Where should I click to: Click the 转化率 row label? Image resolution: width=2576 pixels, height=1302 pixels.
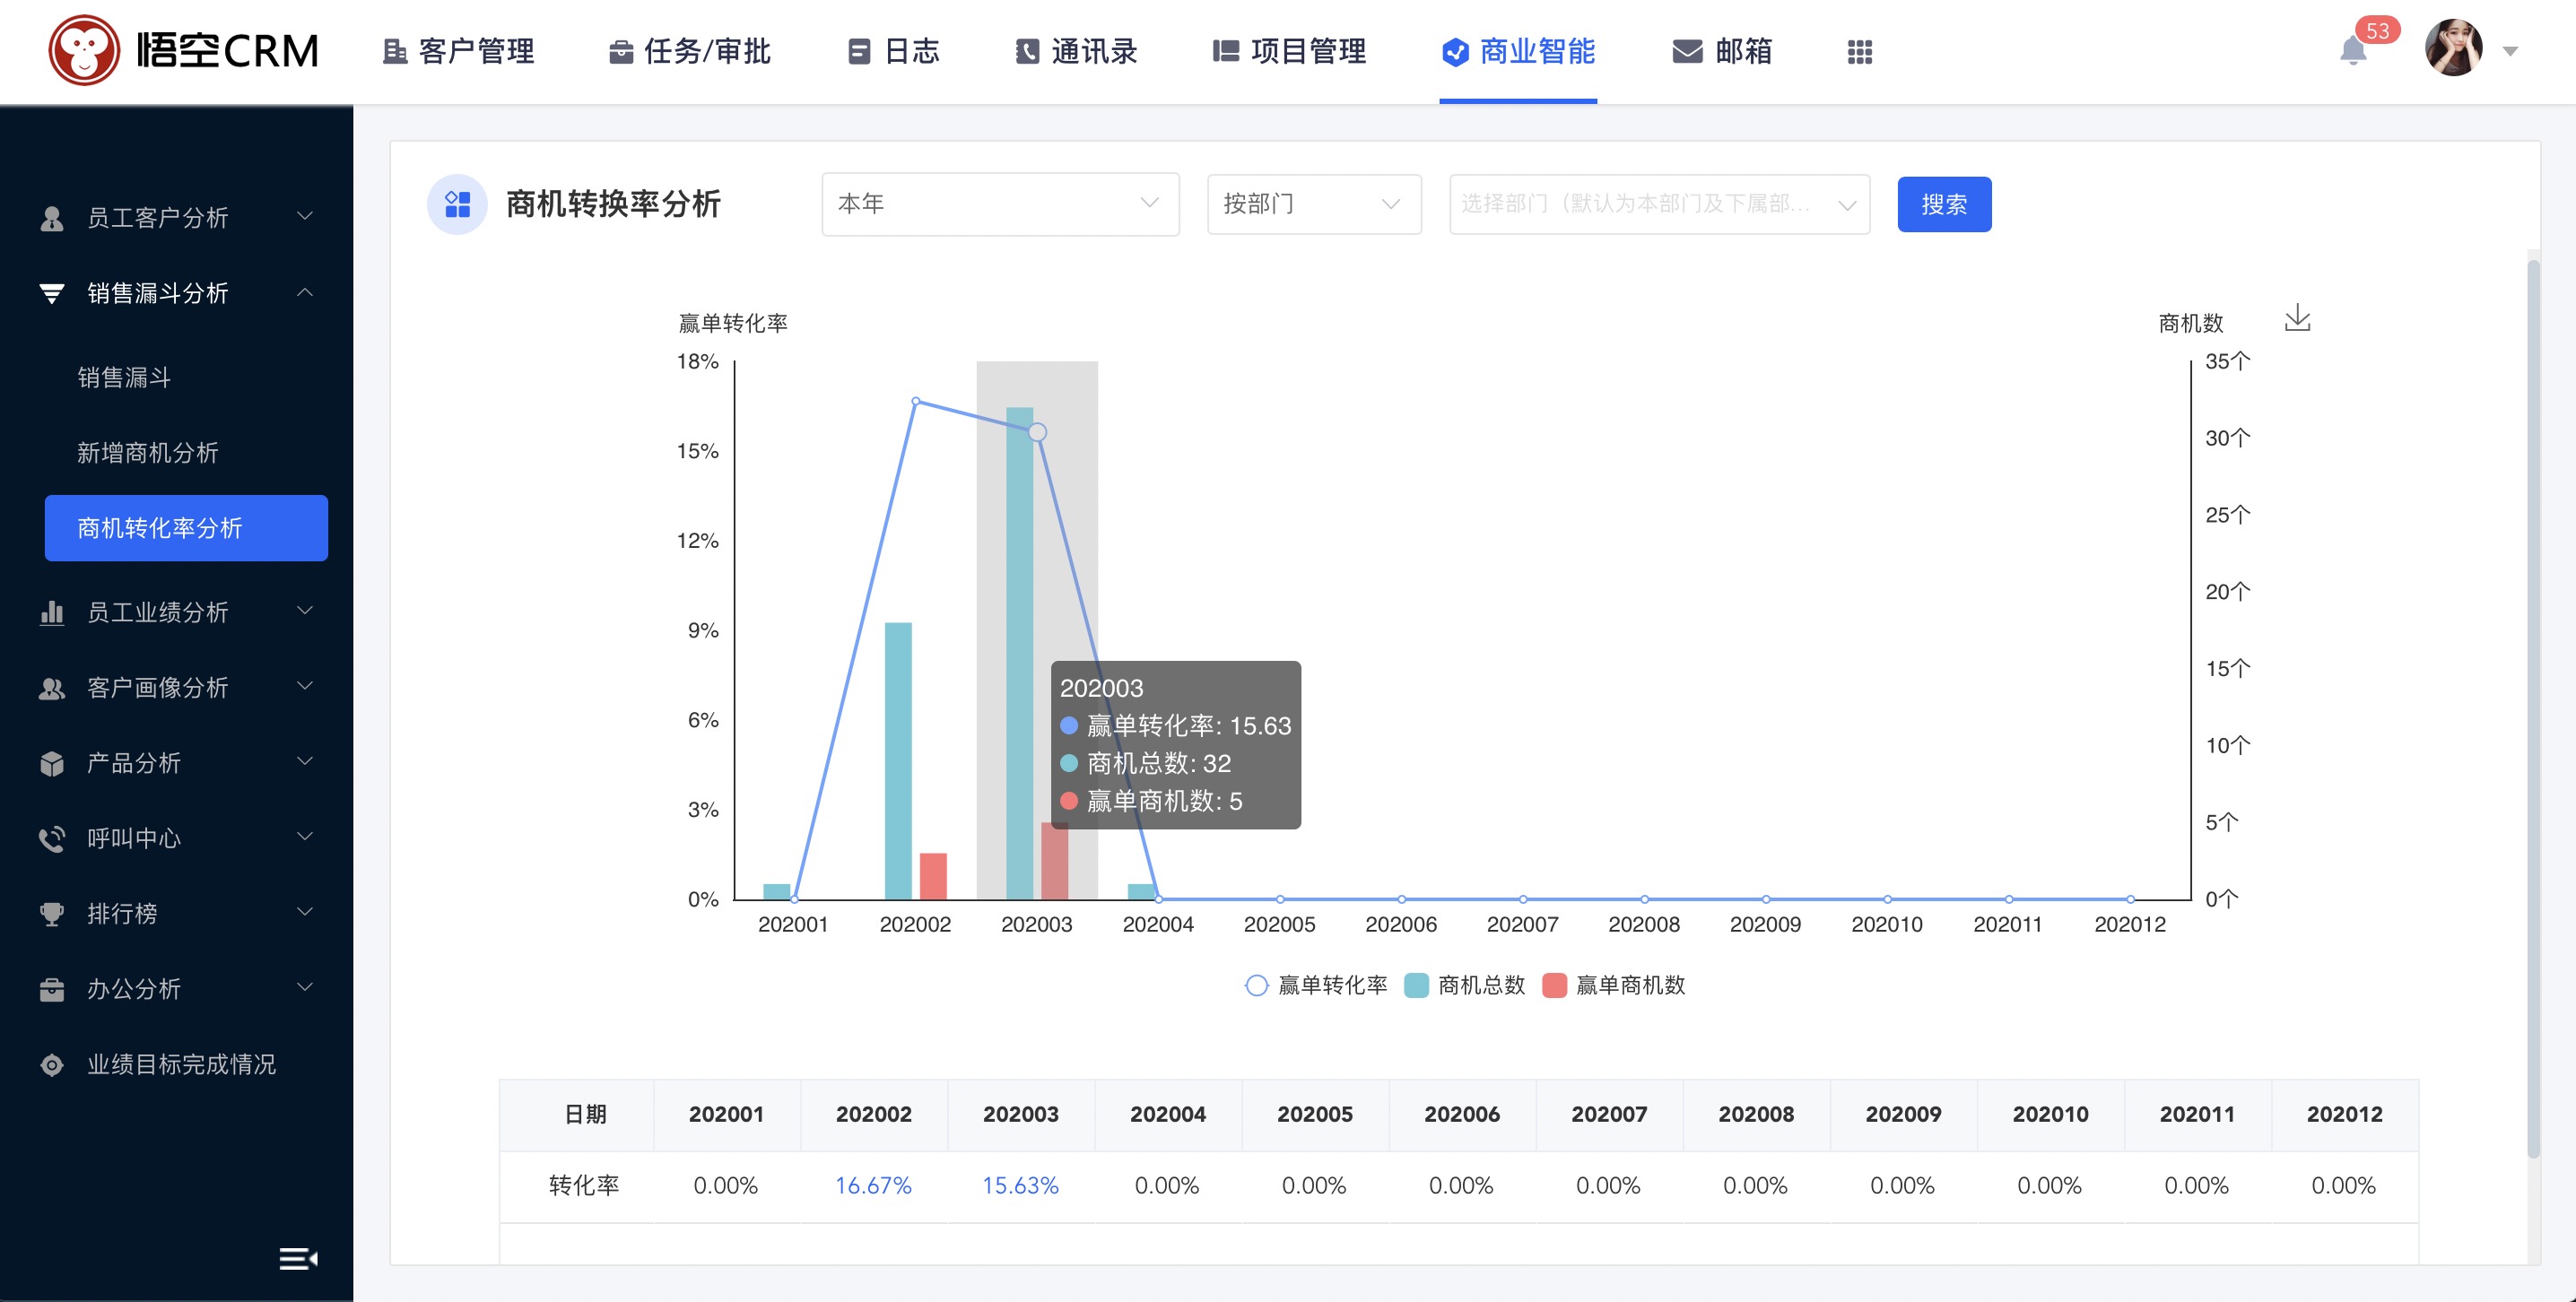pos(584,1185)
